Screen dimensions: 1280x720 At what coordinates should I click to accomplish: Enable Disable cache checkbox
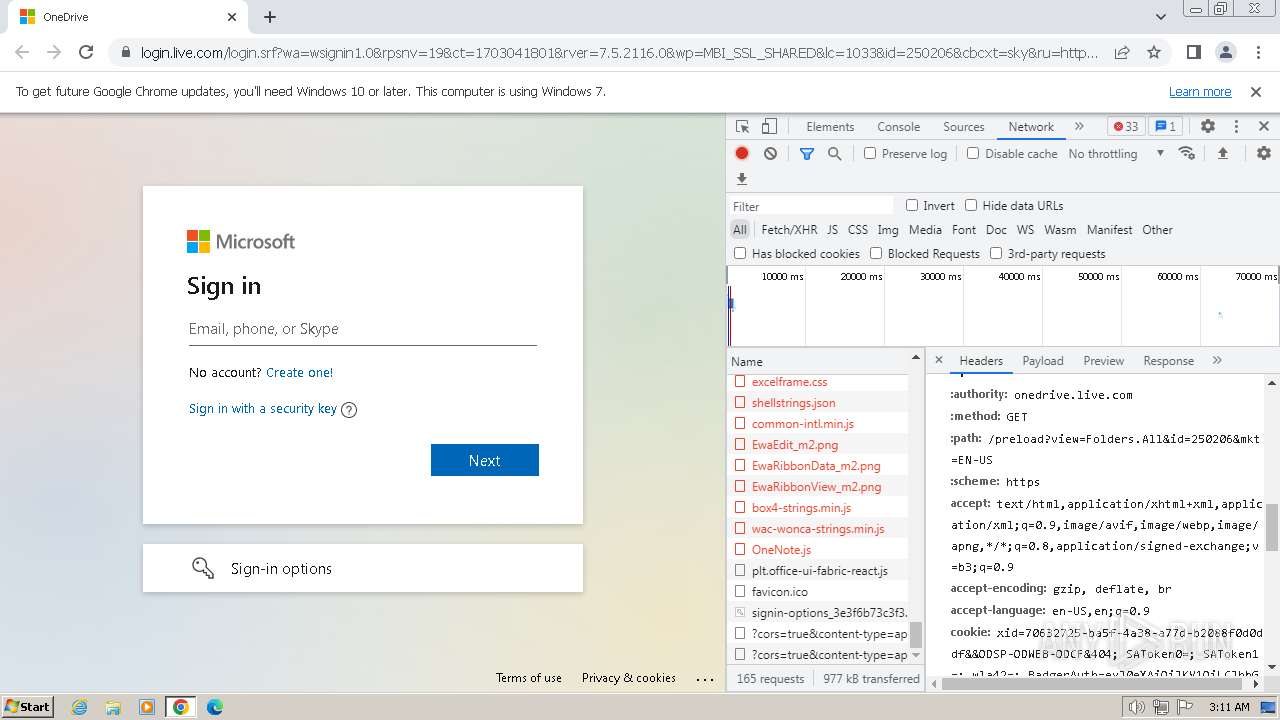coord(973,153)
